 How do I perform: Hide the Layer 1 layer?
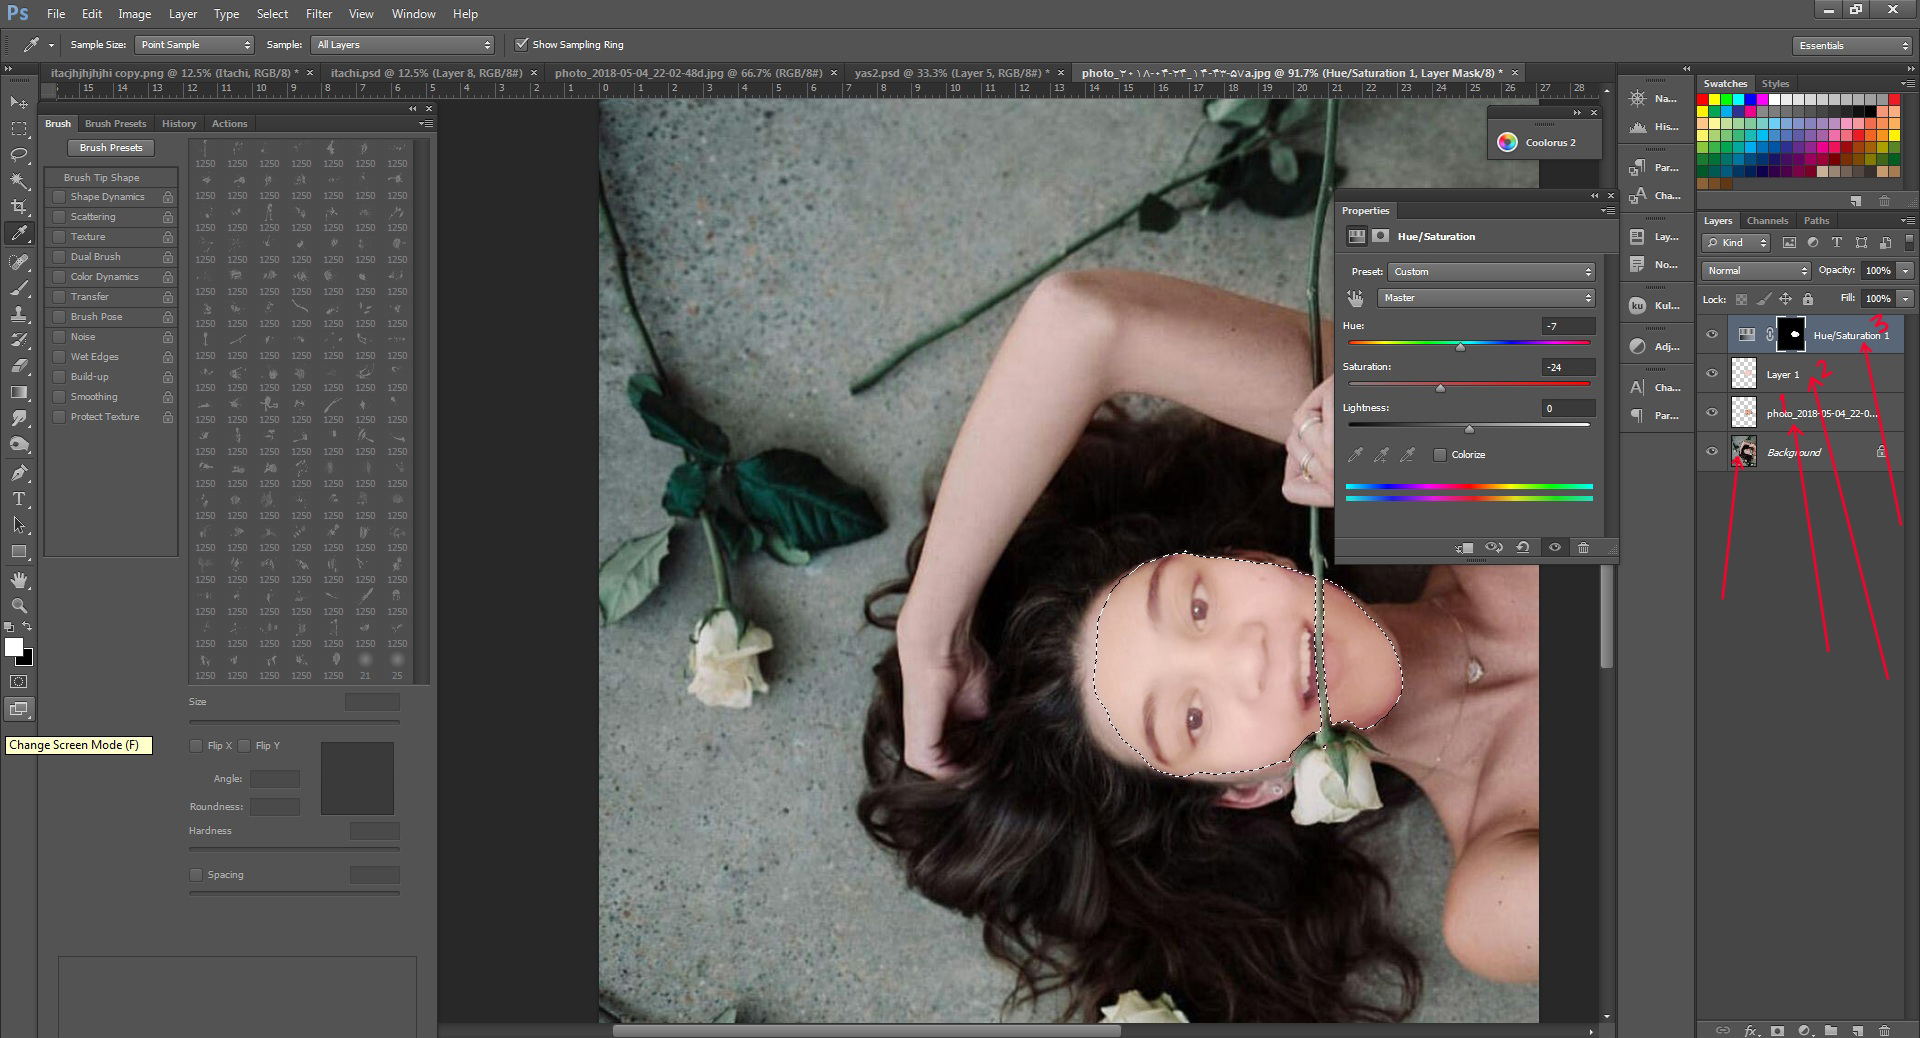pos(1712,374)
